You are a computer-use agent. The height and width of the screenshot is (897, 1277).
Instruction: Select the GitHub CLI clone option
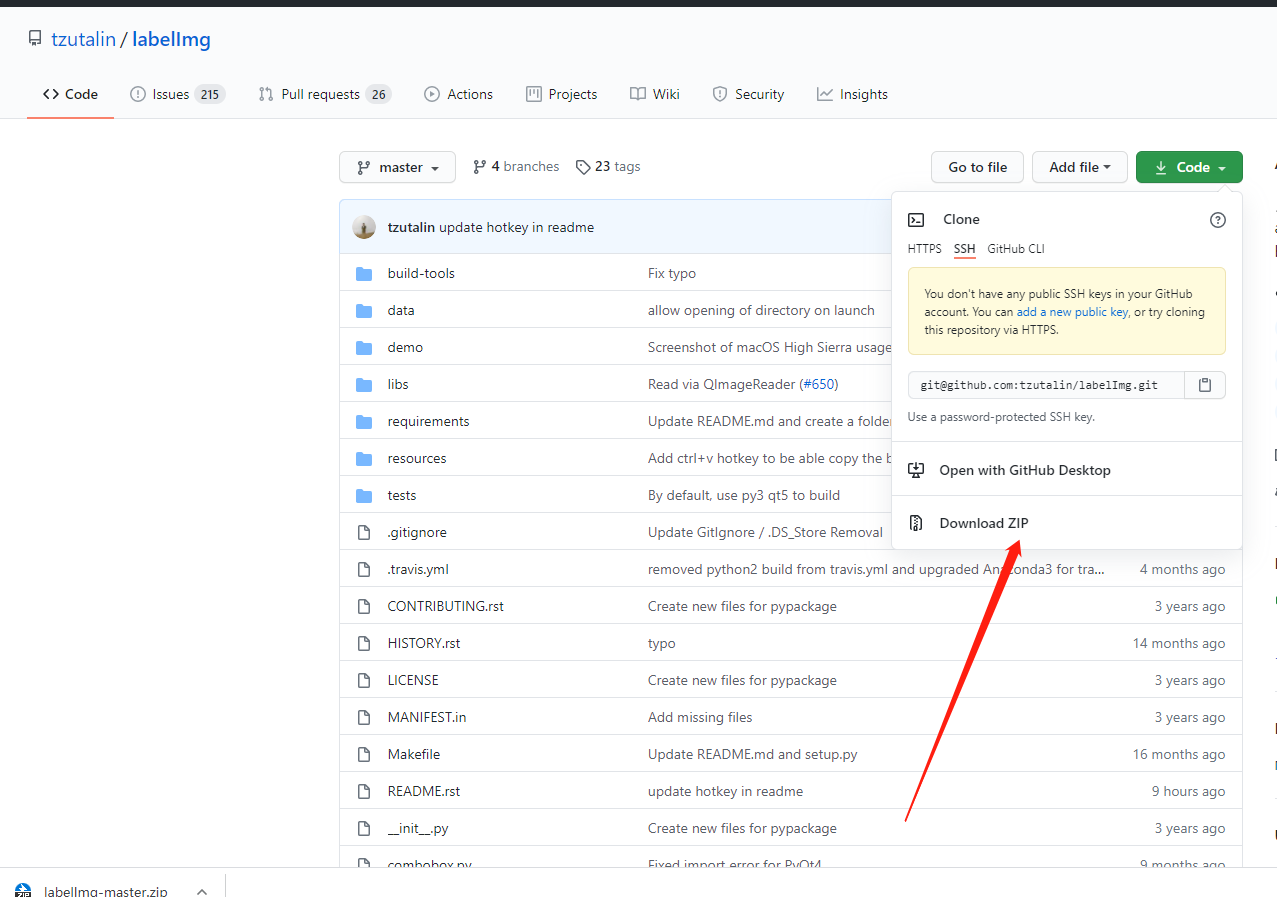(1015, 249)
